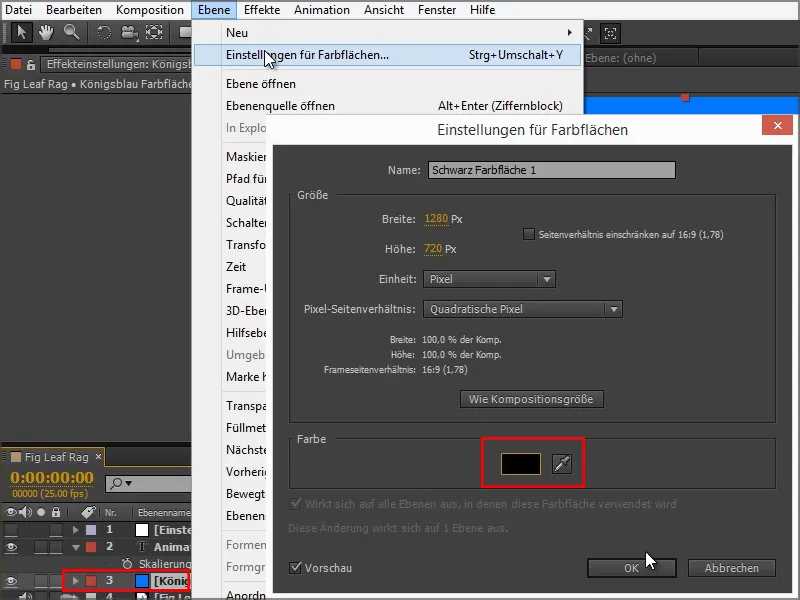Toggle visibility eye of layer 2

[11, 547]
